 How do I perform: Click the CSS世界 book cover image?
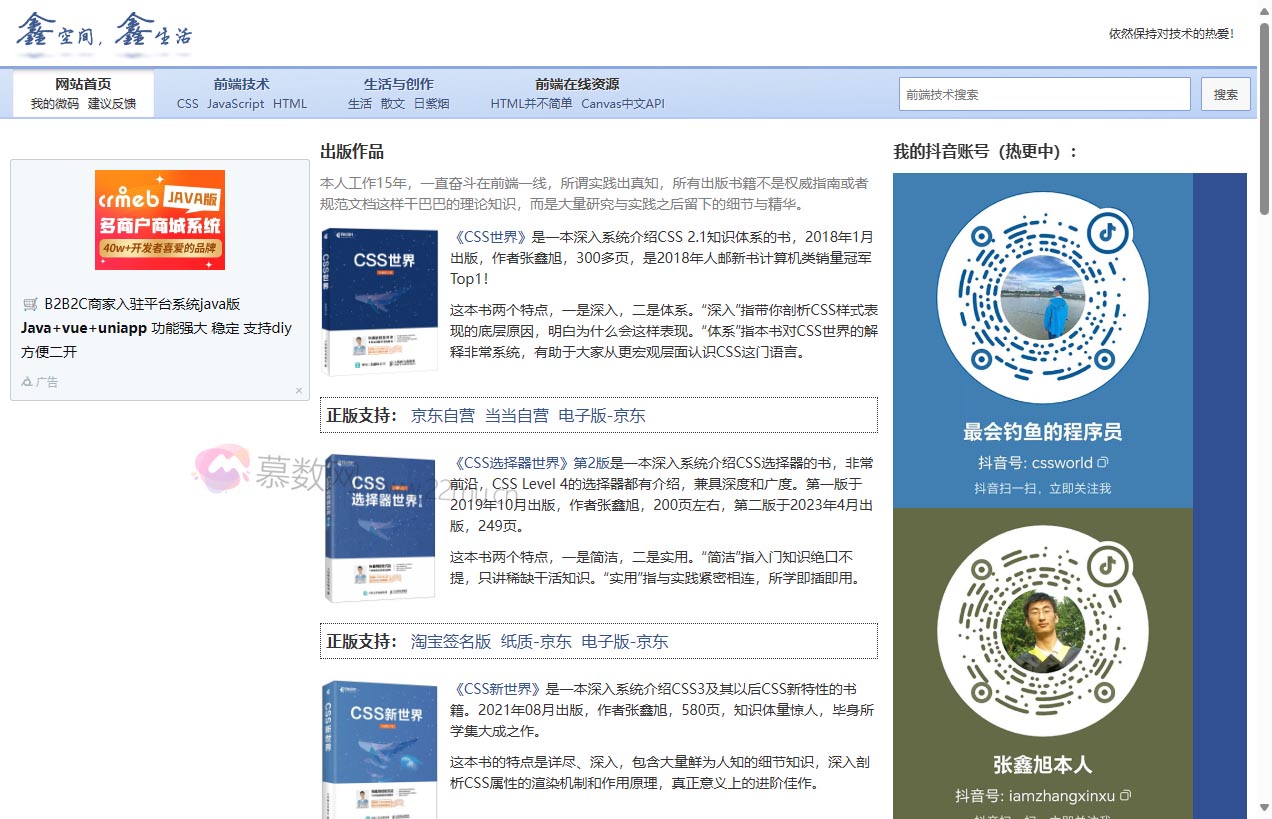point(380,302)
